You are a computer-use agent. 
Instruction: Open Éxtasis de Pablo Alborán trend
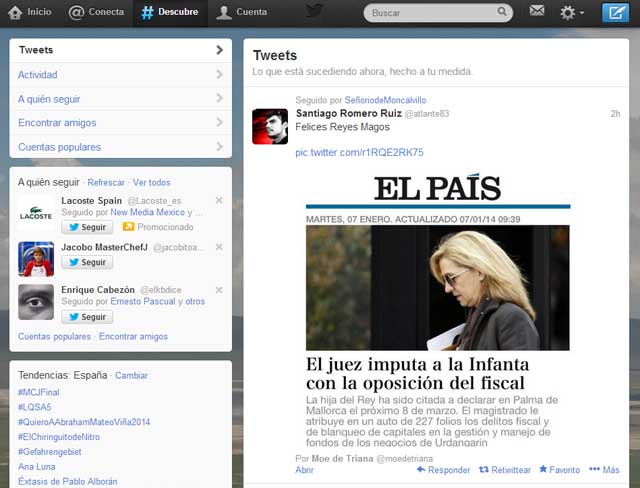click(68, 481)
